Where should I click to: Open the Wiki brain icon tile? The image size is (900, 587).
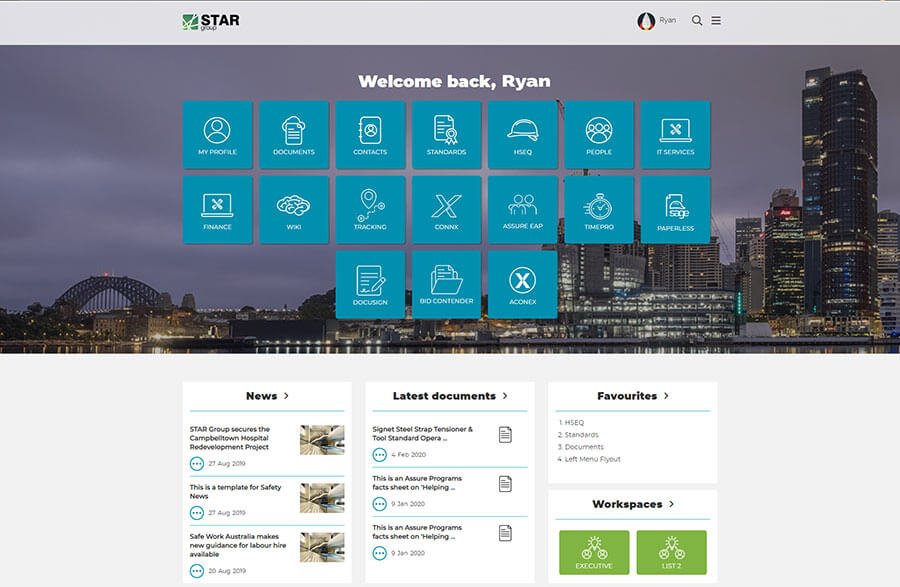click(x=293, y=209)
